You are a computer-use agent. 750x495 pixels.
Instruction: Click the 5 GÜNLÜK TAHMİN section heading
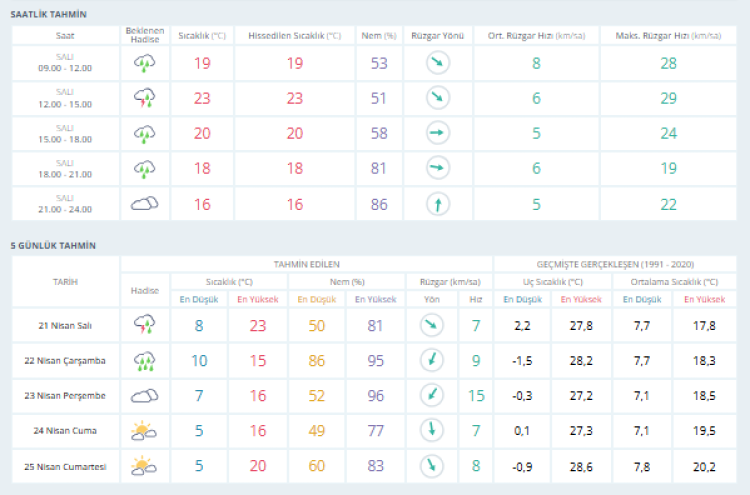[x=53, y=245]
